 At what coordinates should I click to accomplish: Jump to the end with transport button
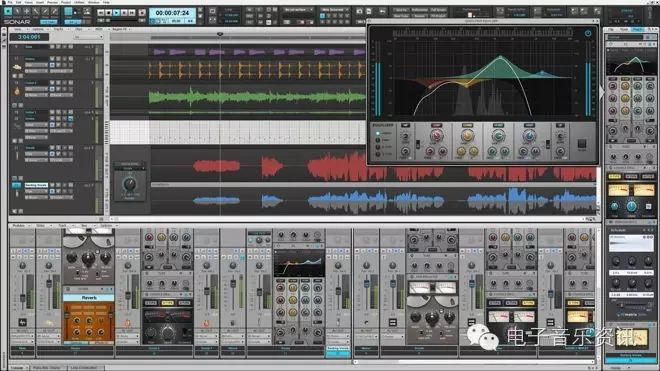tap(131, 13)
